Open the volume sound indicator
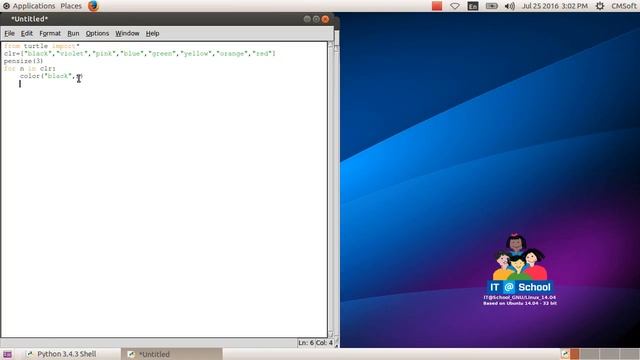The width and height of the screenshot is (640, 360). click(x=509, y=6)
